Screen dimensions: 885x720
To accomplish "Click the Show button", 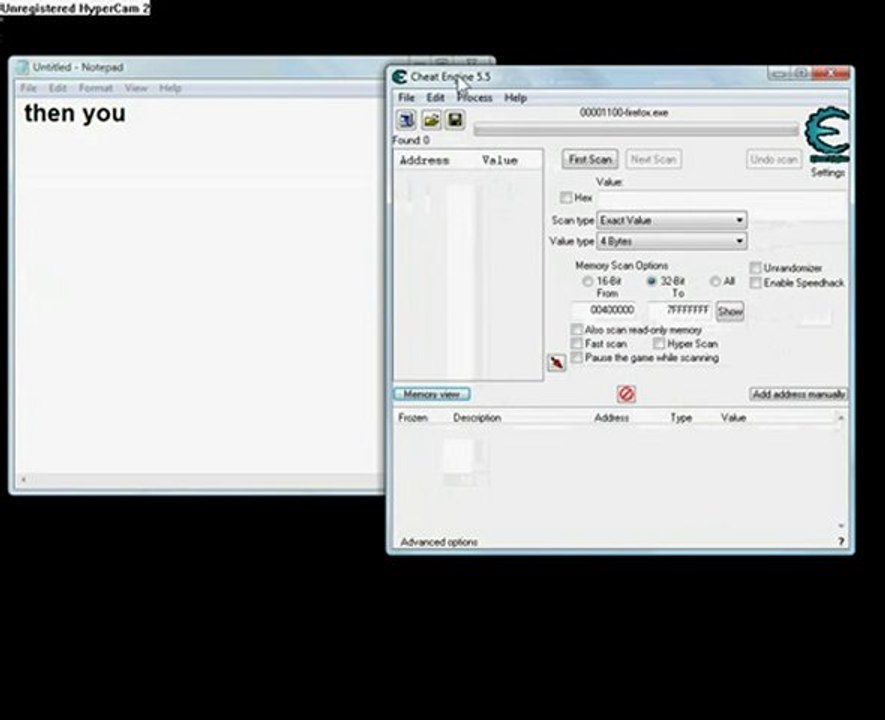I will (730, 311).
